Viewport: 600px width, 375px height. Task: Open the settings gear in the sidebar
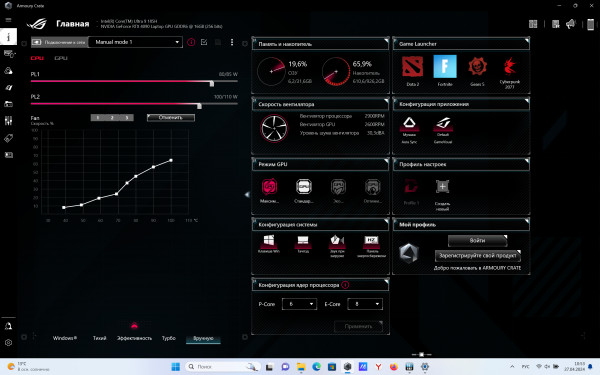[x=8, y=343]
